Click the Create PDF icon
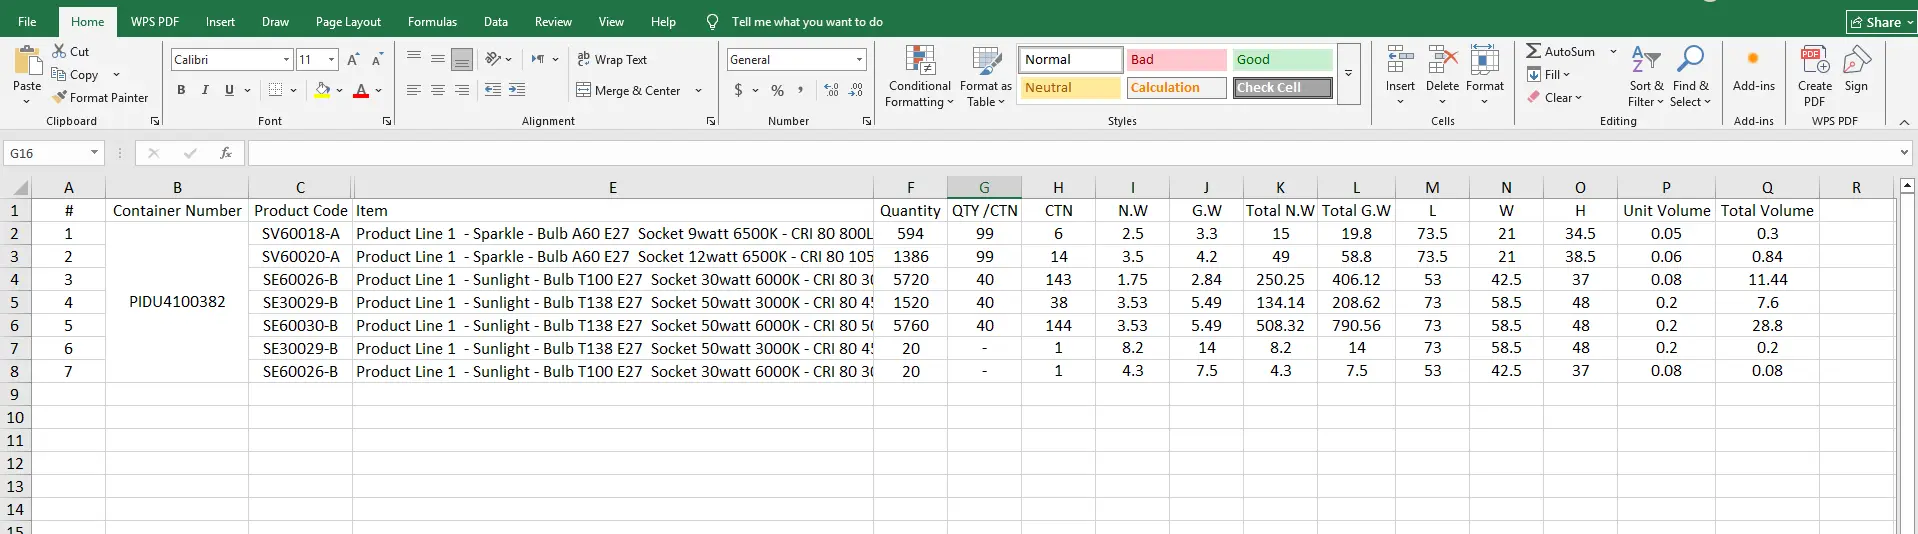This screenshot has width=1918, height=534. pyautogui.click(x=1814, y=61)
